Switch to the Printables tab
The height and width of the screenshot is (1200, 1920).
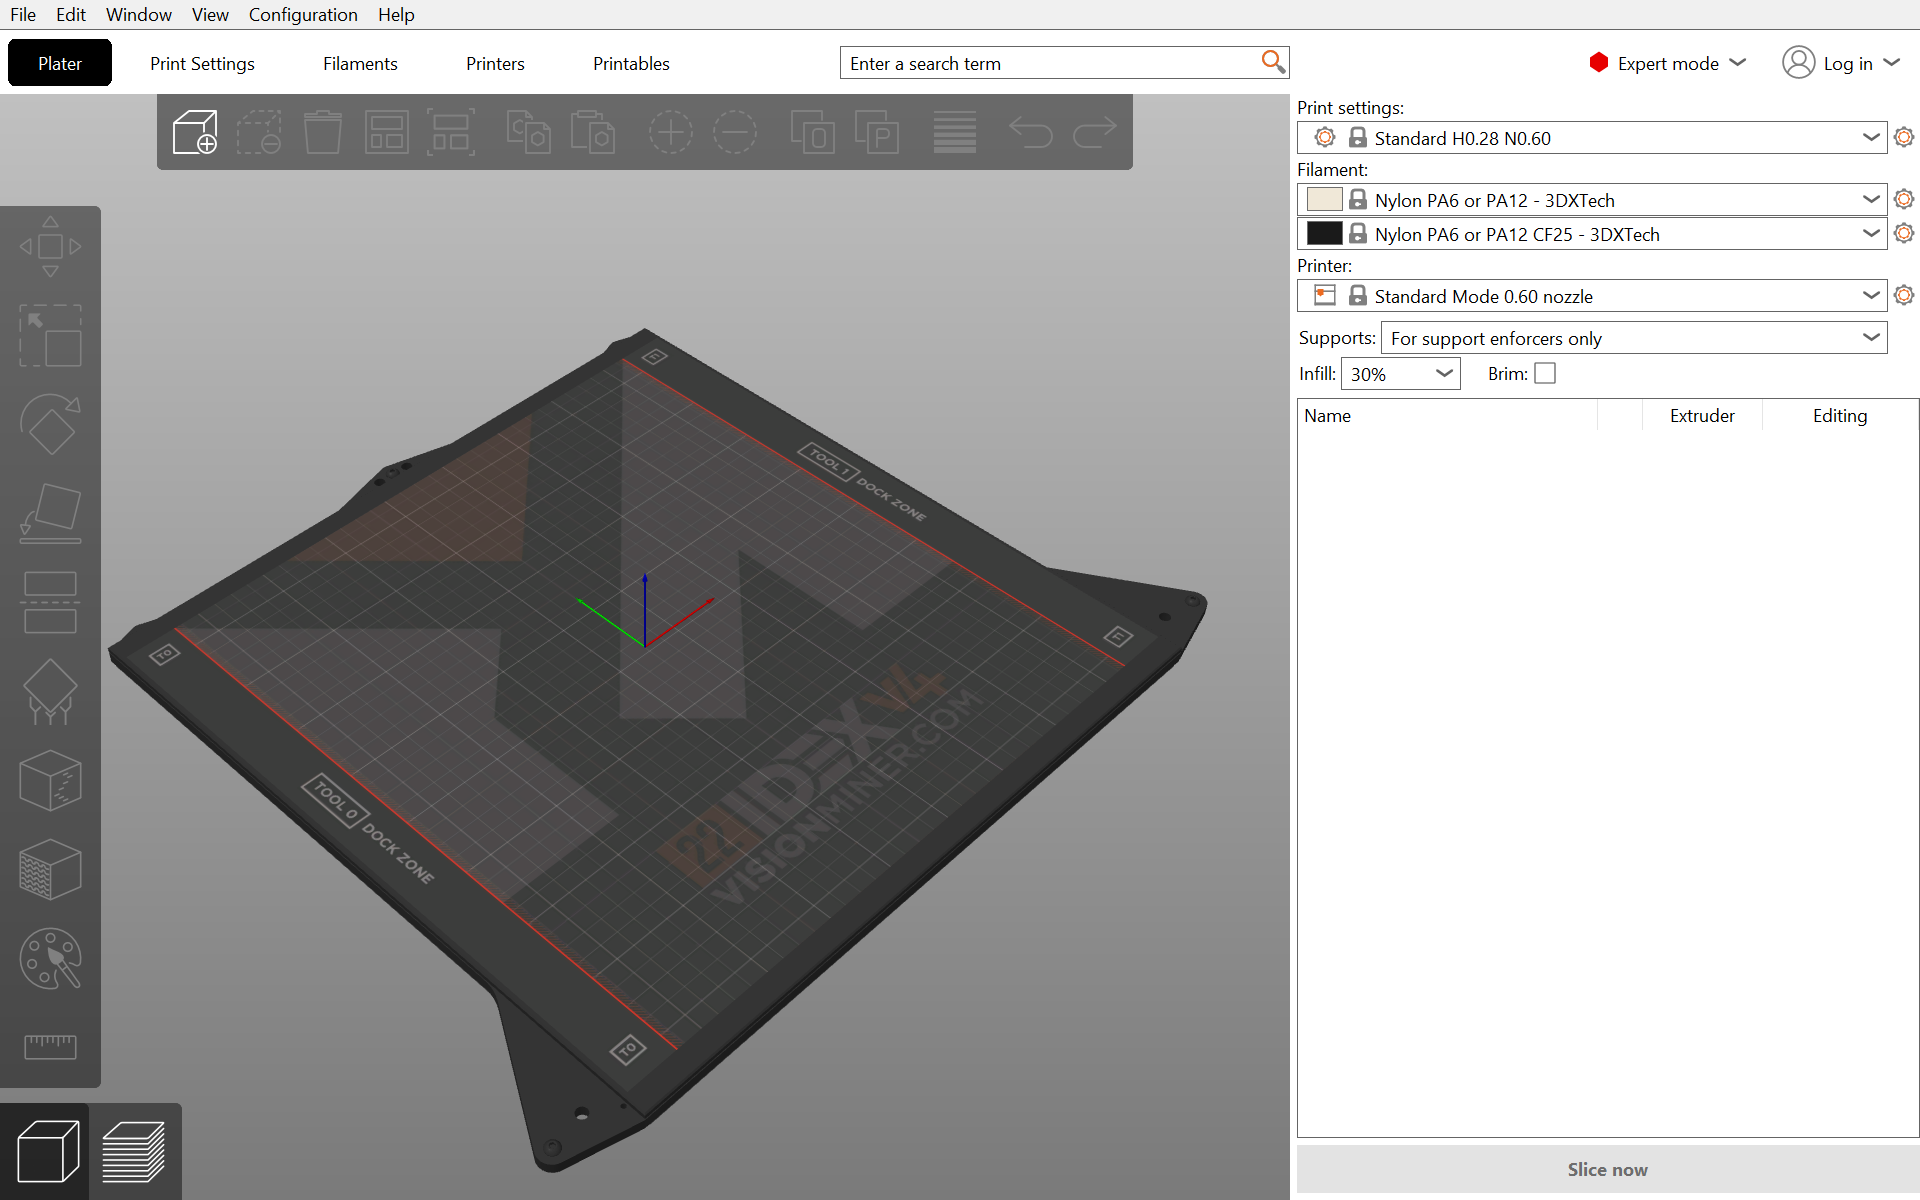click(631, 63)
